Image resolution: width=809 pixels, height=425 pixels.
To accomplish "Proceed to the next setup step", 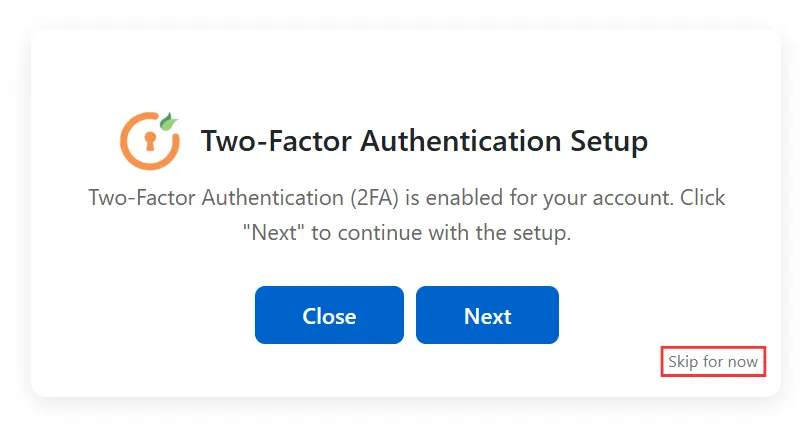I will click(x=487, y=316).
